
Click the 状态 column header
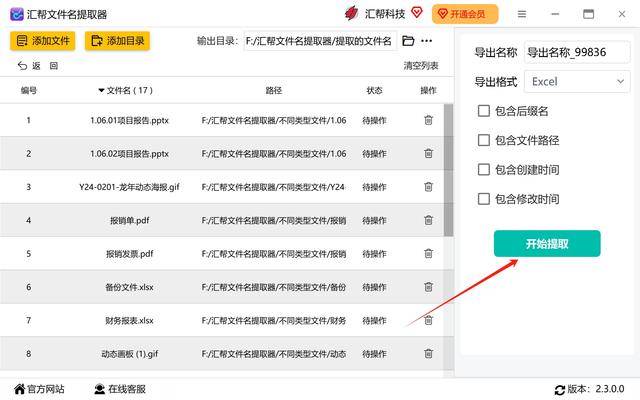coord(374,90)
